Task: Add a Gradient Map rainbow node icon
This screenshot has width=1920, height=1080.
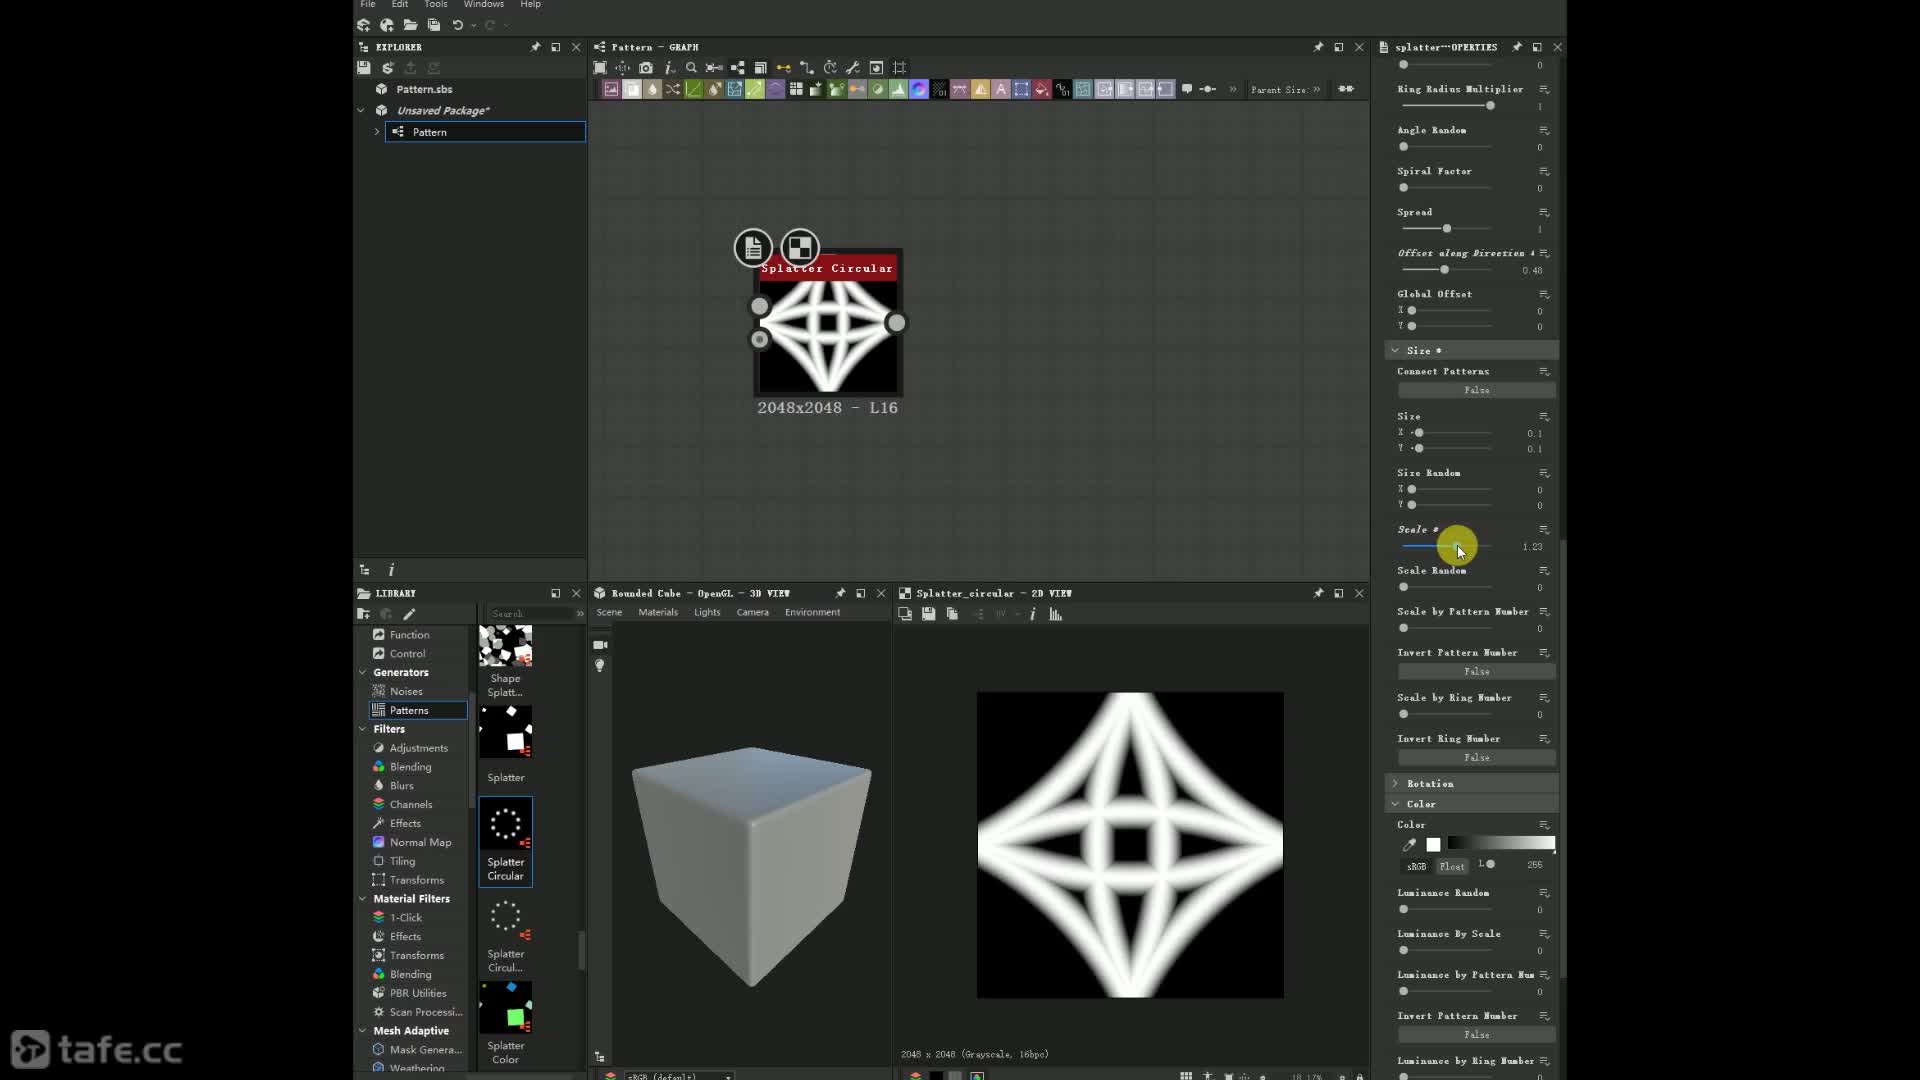Action: tap(919, 90)
